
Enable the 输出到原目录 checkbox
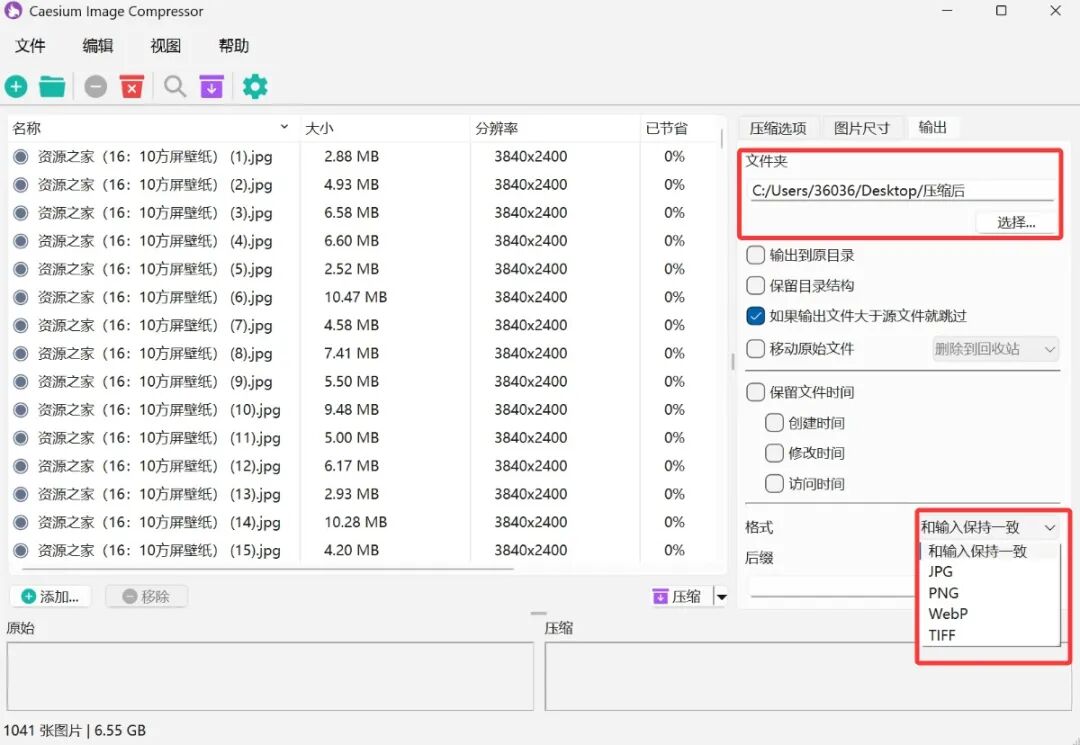coord(756,255)
